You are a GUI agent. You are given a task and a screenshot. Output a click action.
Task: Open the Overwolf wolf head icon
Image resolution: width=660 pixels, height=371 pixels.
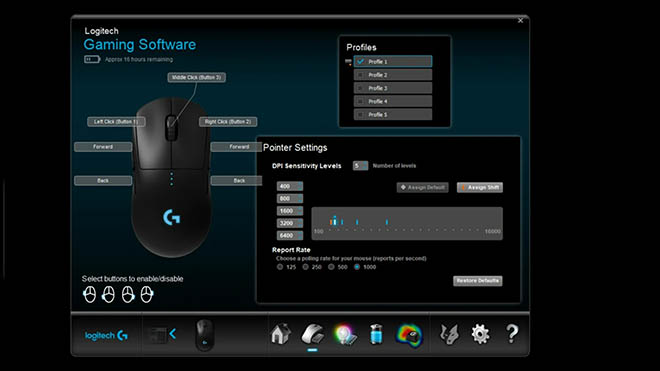pos(449,335)
